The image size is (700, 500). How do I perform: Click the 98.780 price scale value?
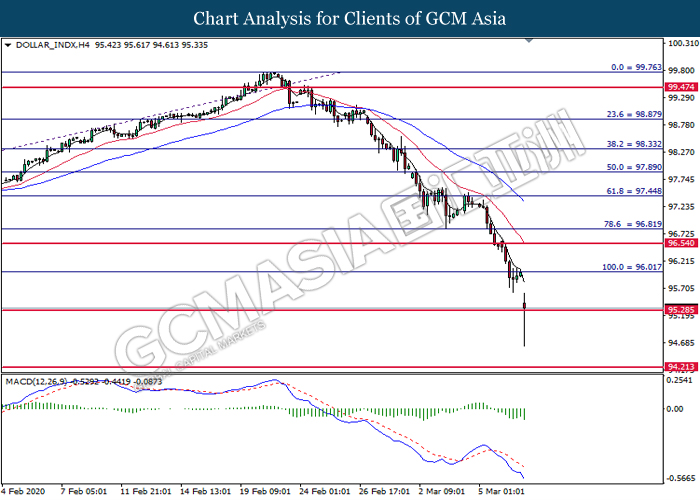click(681, 125)
